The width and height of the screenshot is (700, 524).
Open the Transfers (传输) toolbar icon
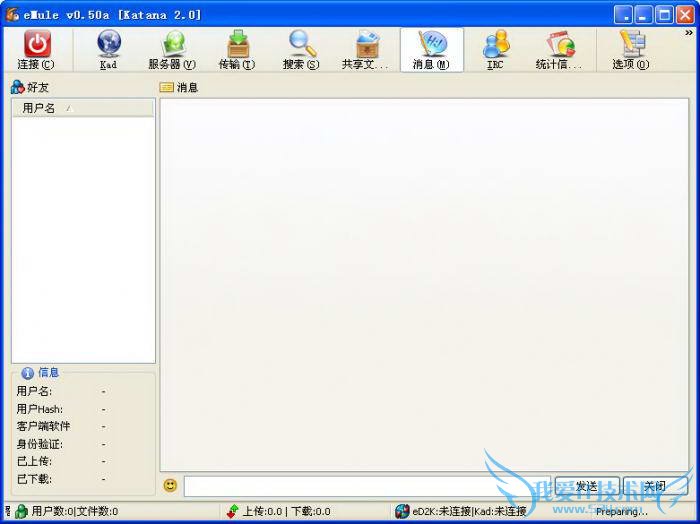(x=238, y=43)
